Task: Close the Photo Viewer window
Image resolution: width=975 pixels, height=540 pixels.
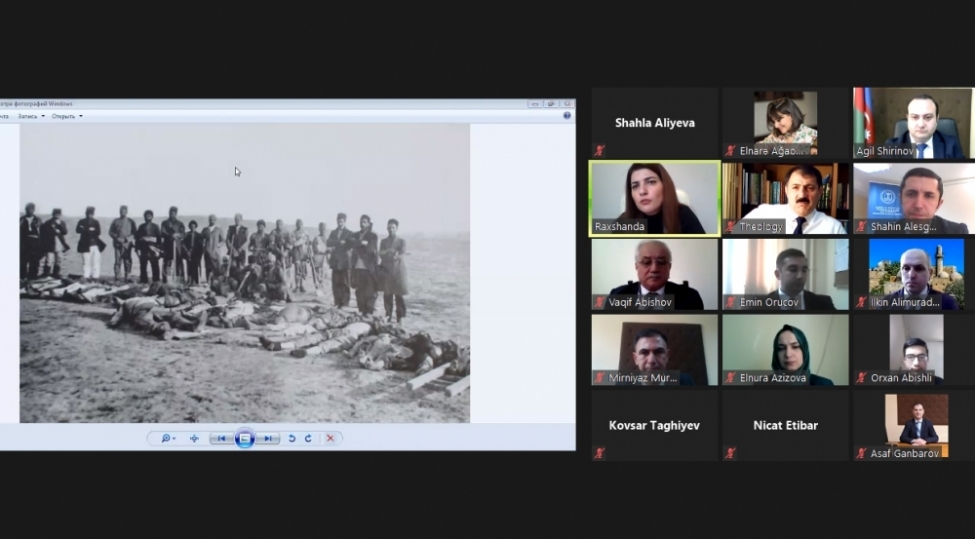Action: 566,104
